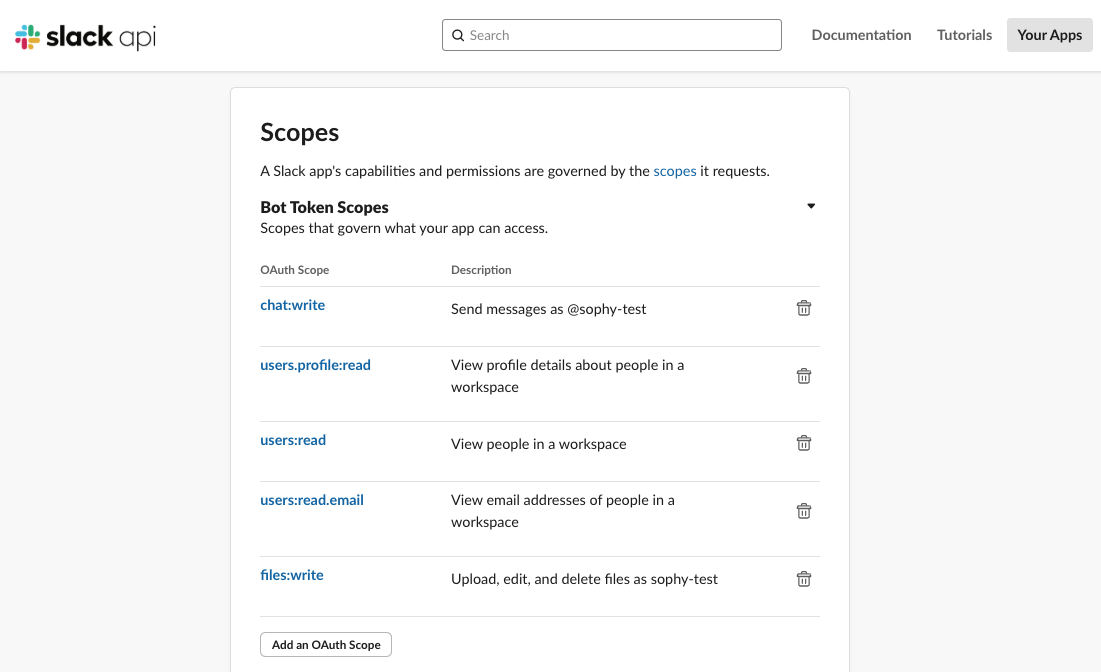Open the chat:write scope link
Viewport: 1101px width, 672px height.
click(292, 305)
